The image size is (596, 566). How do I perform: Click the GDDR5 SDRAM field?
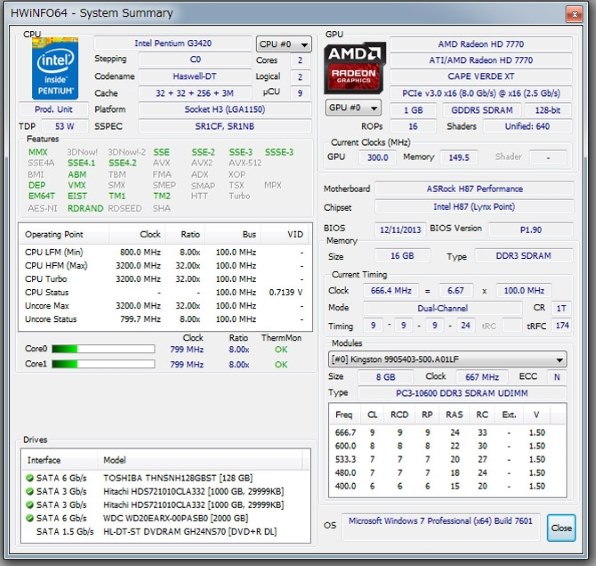coord(482,110)
